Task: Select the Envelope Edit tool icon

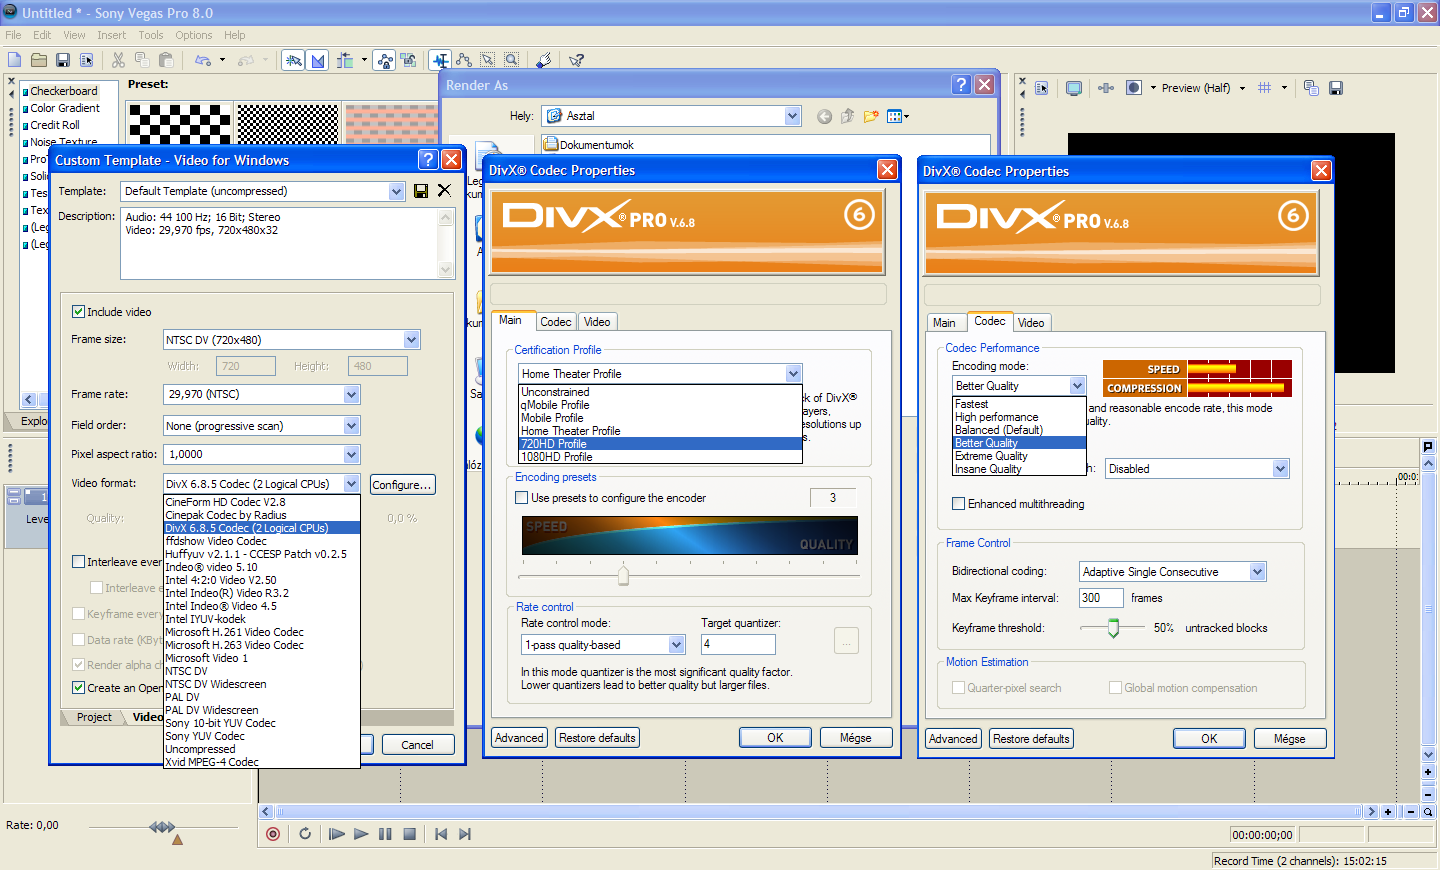Action: 464,60
